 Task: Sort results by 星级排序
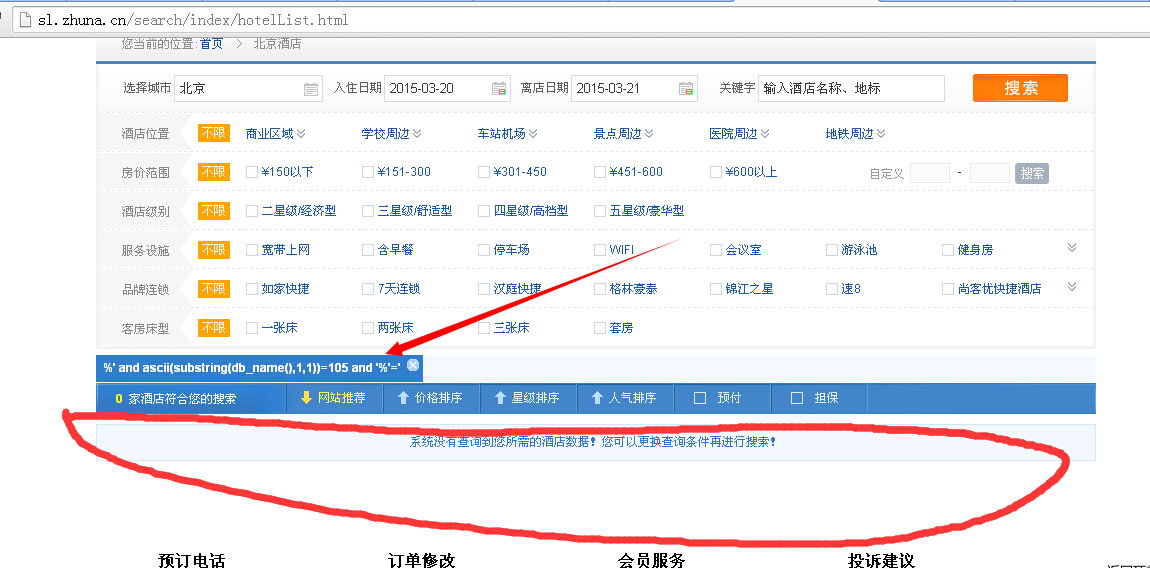tap(528, 398)
